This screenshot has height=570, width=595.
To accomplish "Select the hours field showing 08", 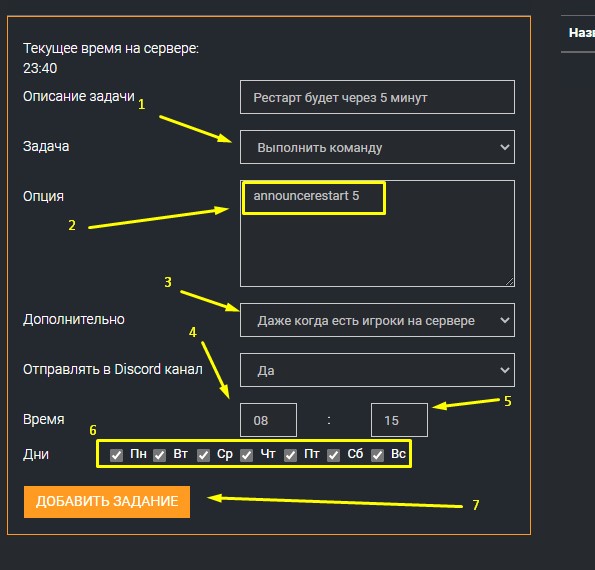I will coord(268,420).
